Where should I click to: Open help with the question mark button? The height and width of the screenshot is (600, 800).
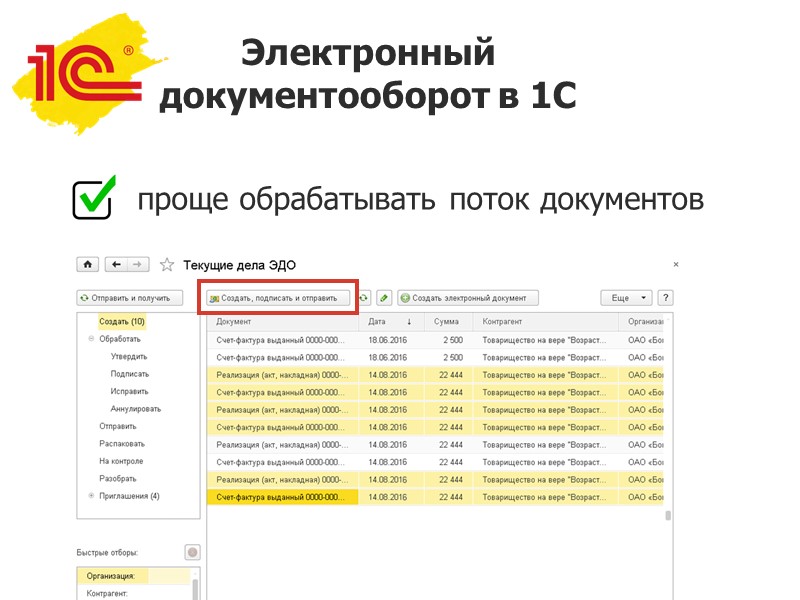click(x=665, y=298)
